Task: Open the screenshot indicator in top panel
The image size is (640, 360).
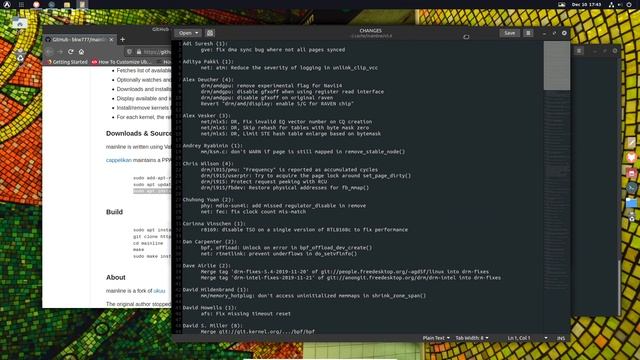Action: click(x=562, y=4)
